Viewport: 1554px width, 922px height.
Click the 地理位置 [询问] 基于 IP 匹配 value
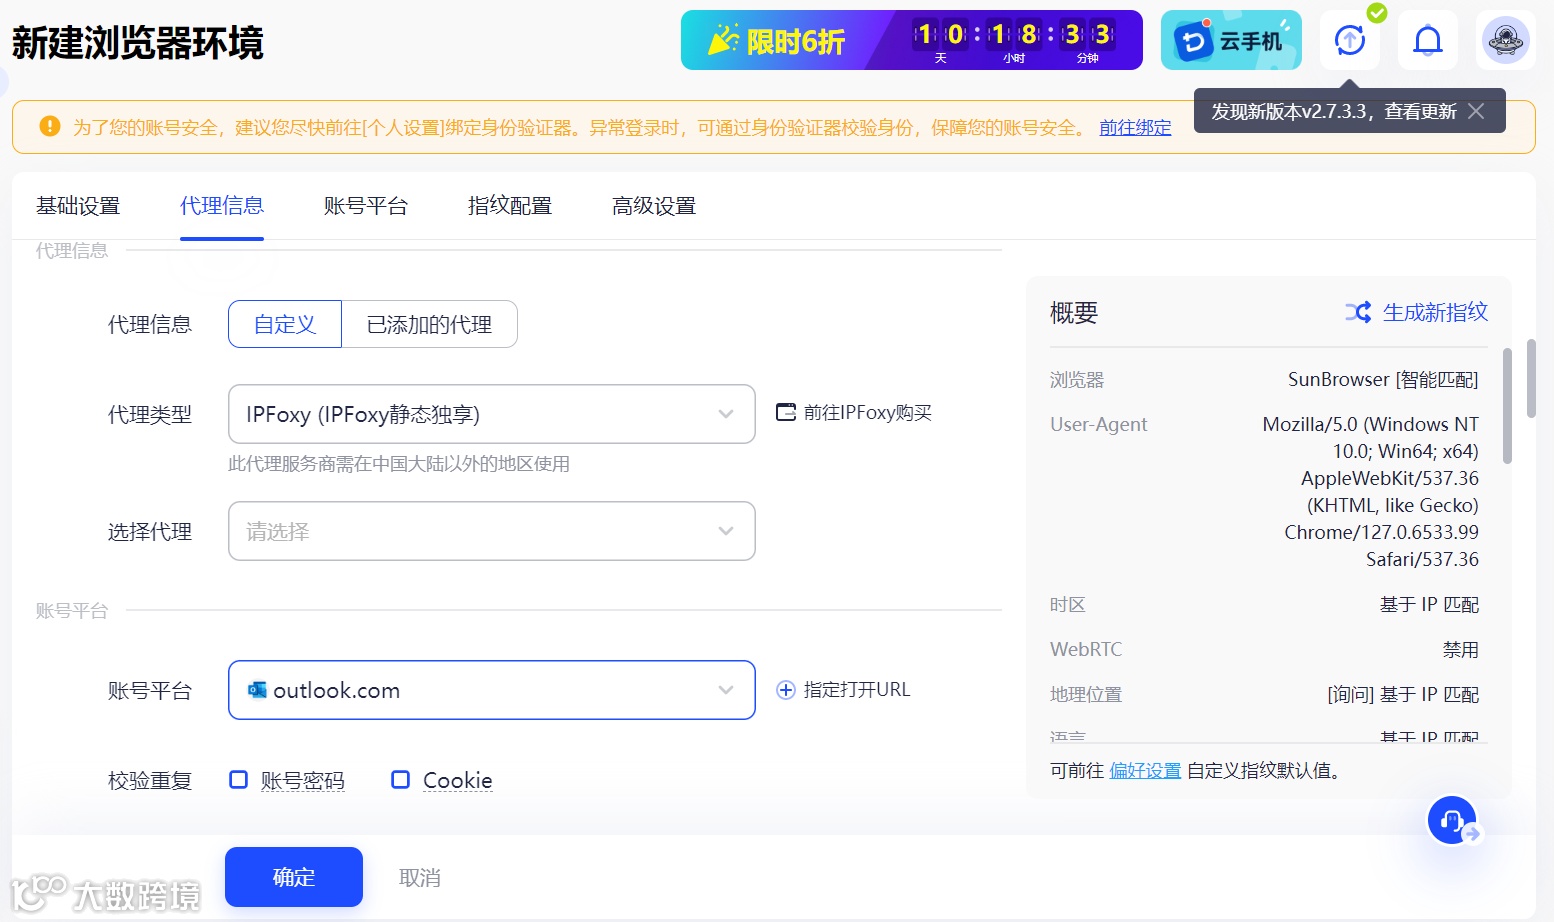pyautogui.click(x=1403, y=694)
